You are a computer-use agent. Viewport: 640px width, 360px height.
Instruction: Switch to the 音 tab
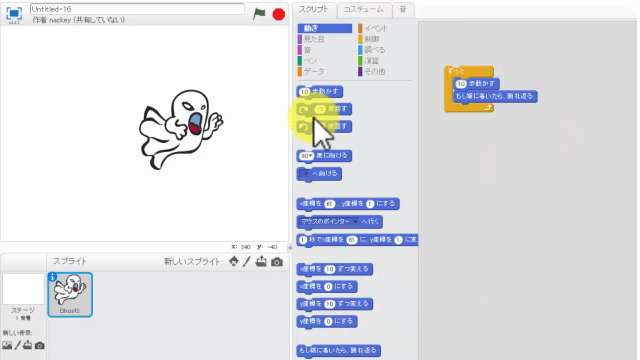pos(403,9)
